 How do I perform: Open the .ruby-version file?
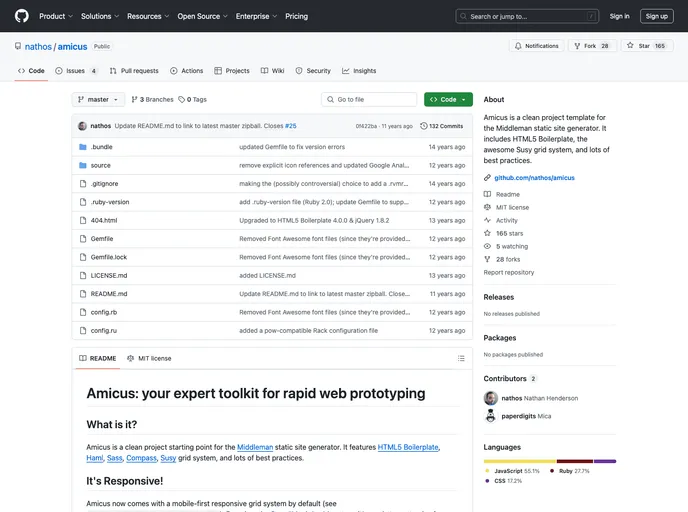coord(110,202)
